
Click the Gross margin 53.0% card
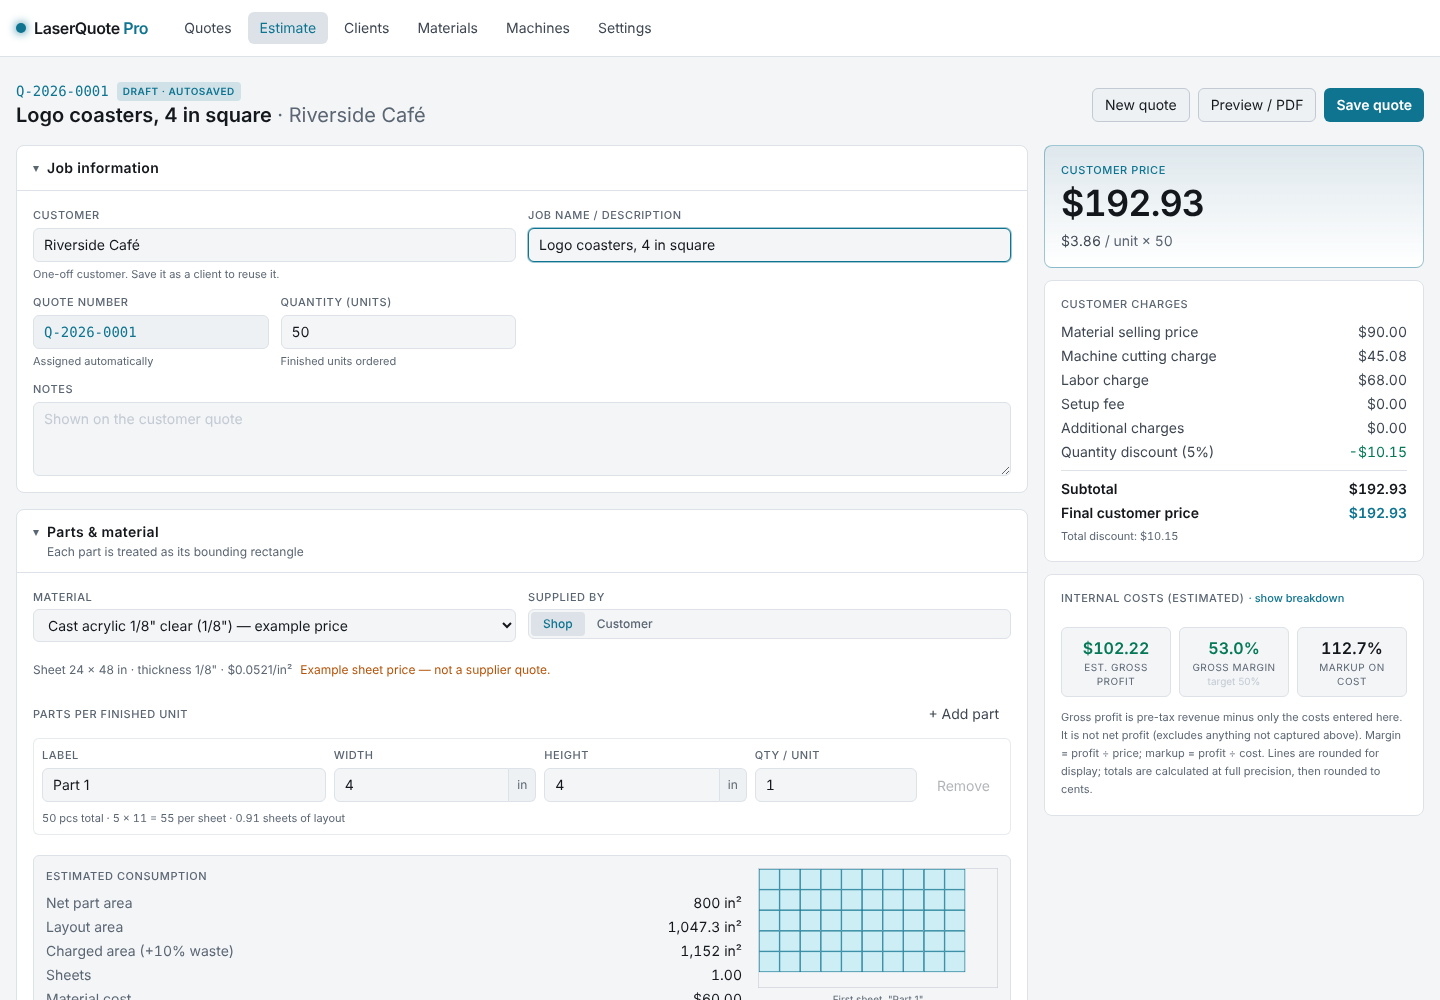[x=1234, y=662]
